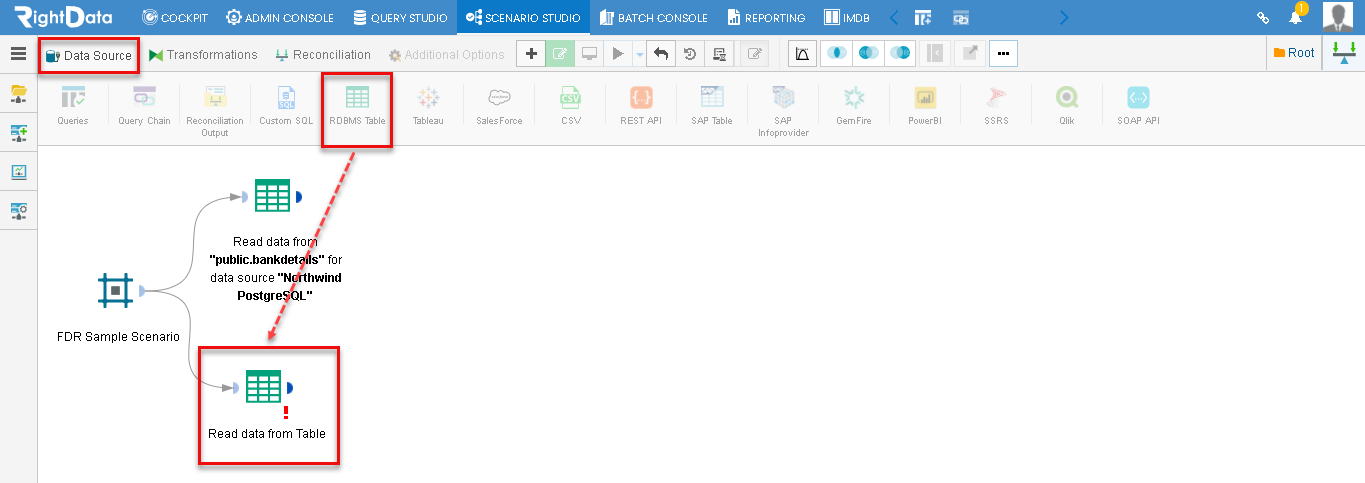Screen dimensions: 1365x483
Task: Select the RDBMS Table data source icon
Action: [x=357, y=98]
